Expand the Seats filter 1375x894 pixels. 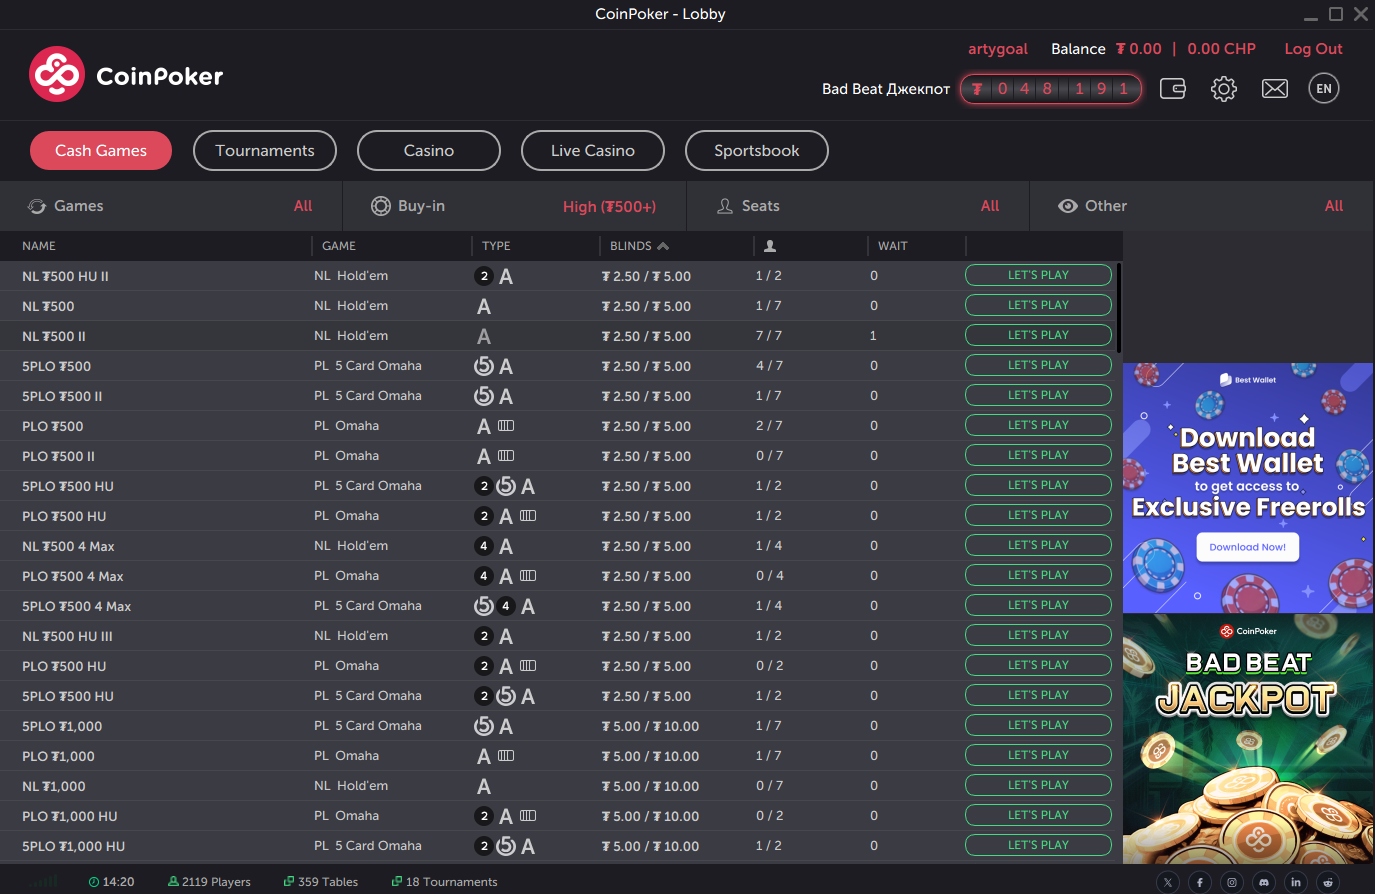[x=857, y=206]
